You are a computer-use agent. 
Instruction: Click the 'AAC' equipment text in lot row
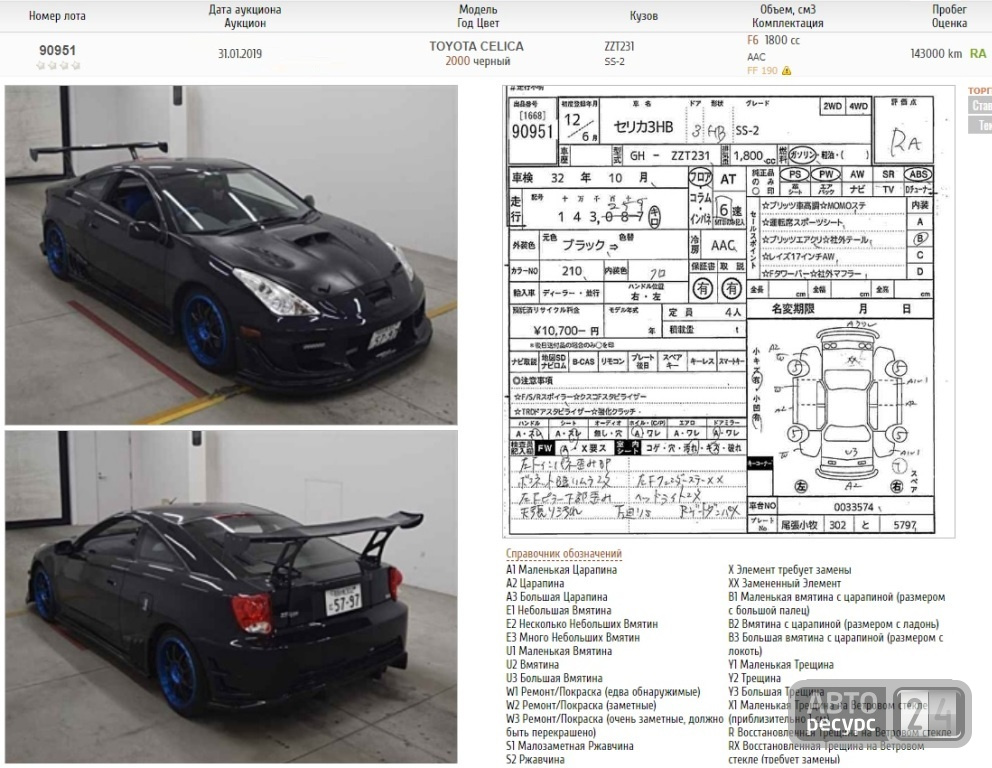click(x=756, y=57)
